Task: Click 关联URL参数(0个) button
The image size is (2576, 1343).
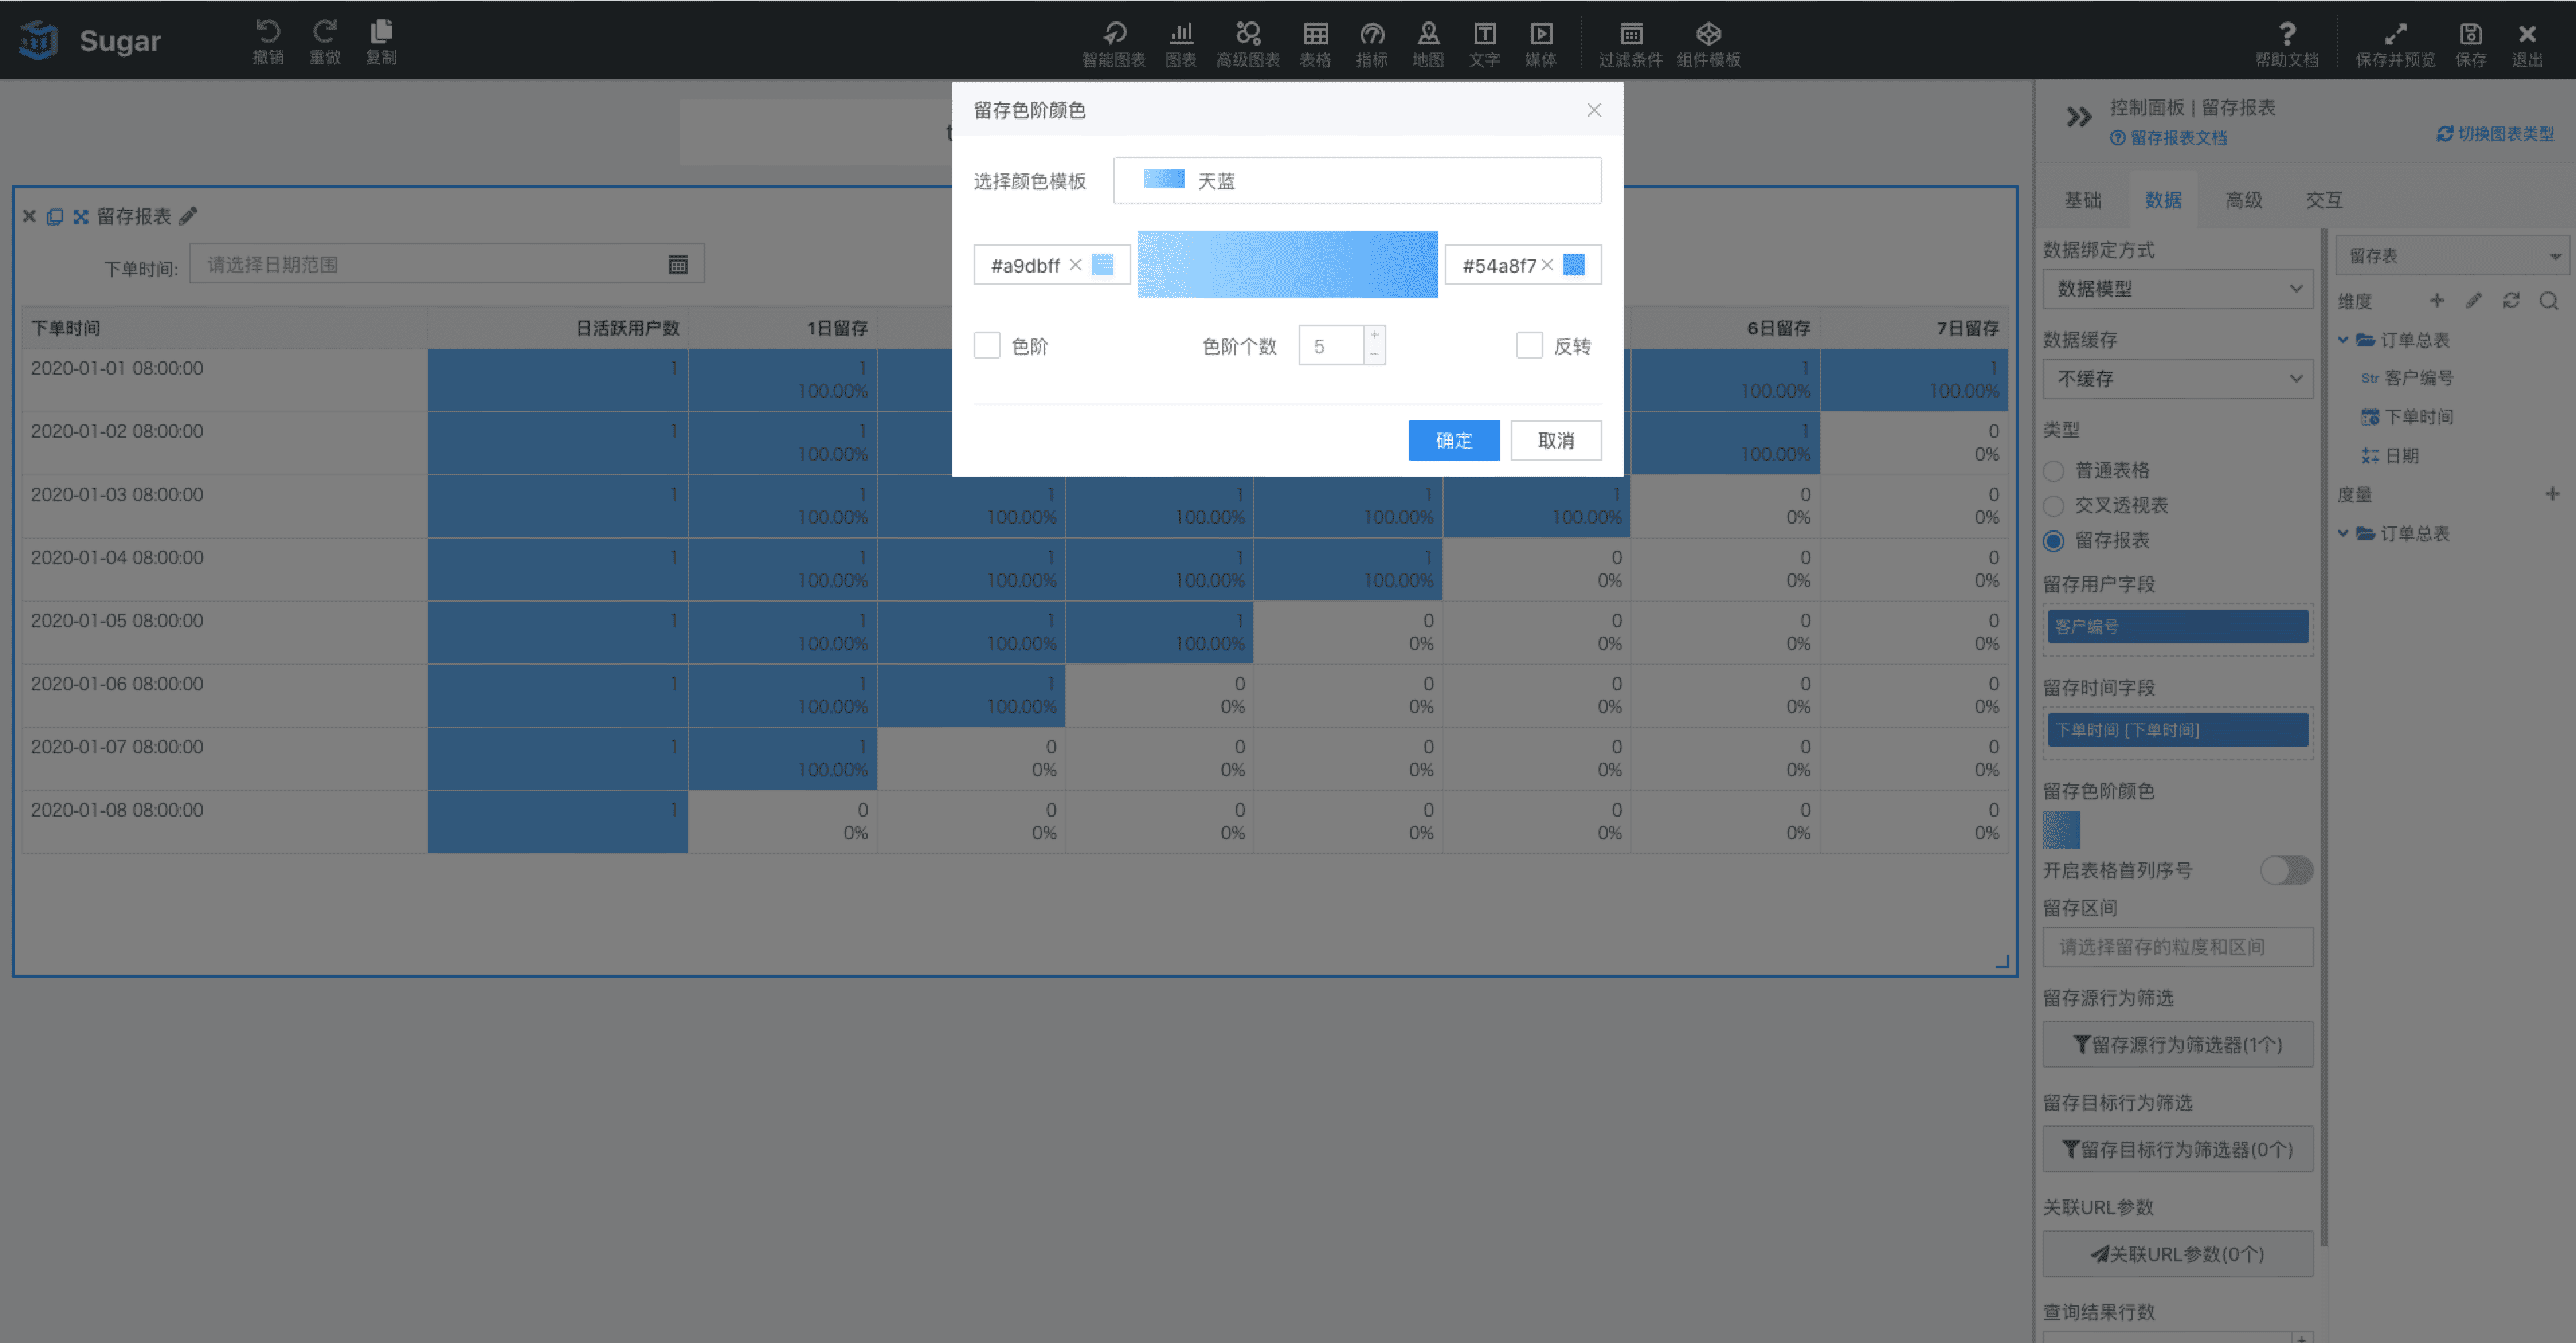Action: [2178, 1254]
